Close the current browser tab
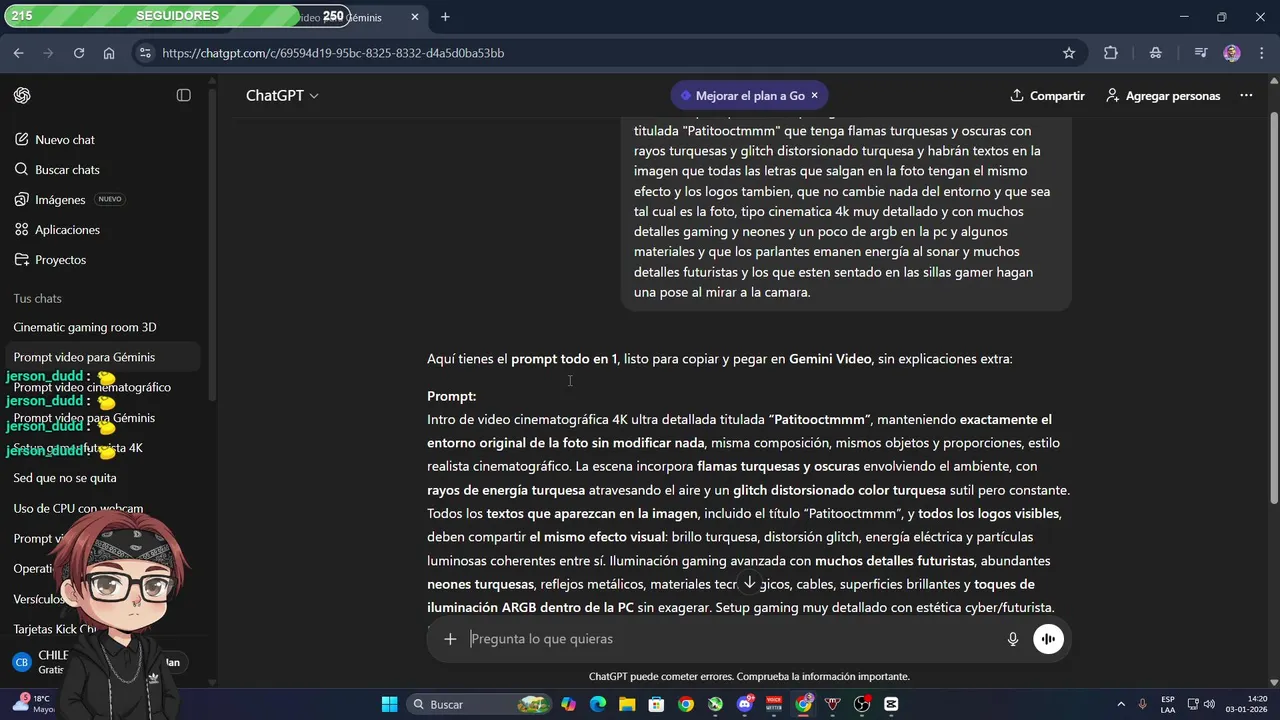 [x=415, y=17]
